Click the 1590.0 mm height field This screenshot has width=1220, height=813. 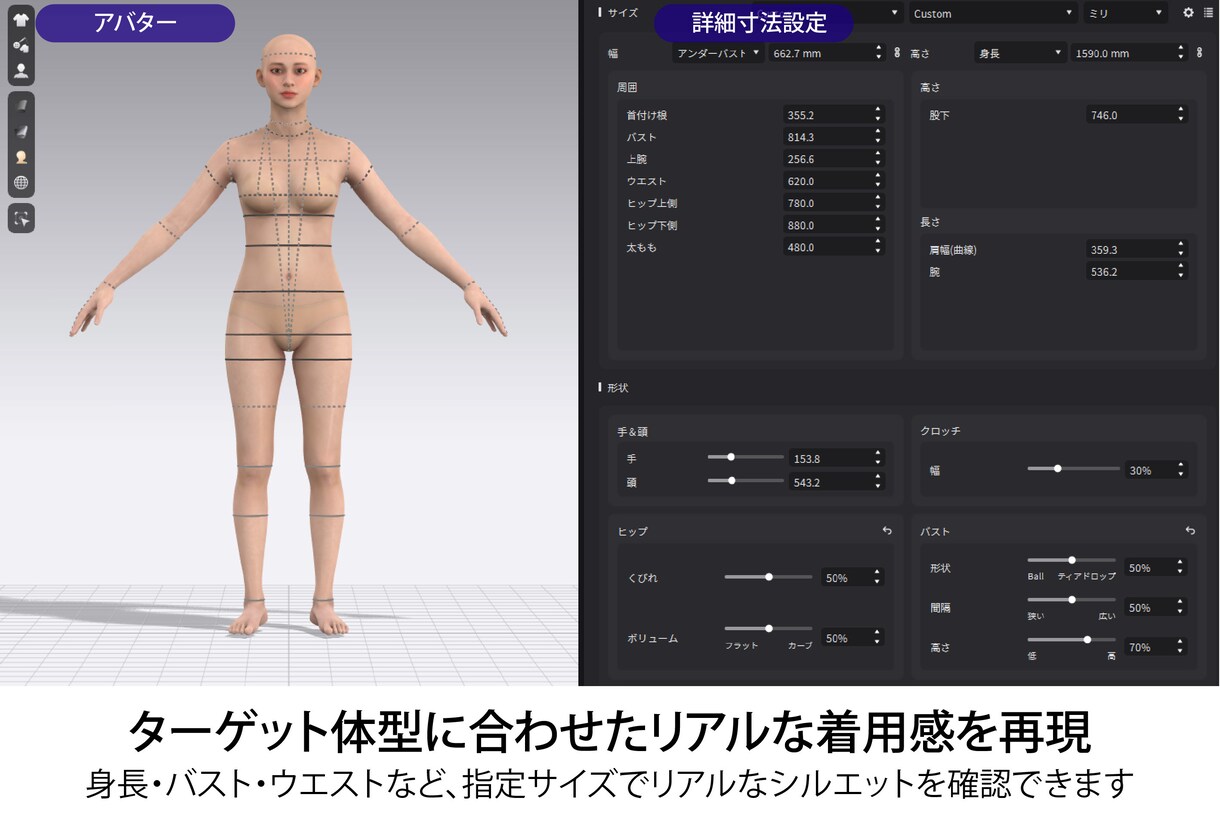(x=1129, y=53)
